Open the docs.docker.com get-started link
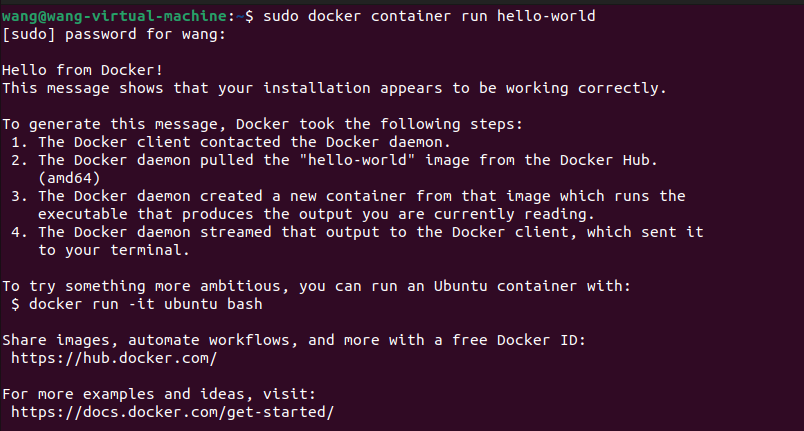The width and height of the screenshot is (804, 431). coord(171,411)
